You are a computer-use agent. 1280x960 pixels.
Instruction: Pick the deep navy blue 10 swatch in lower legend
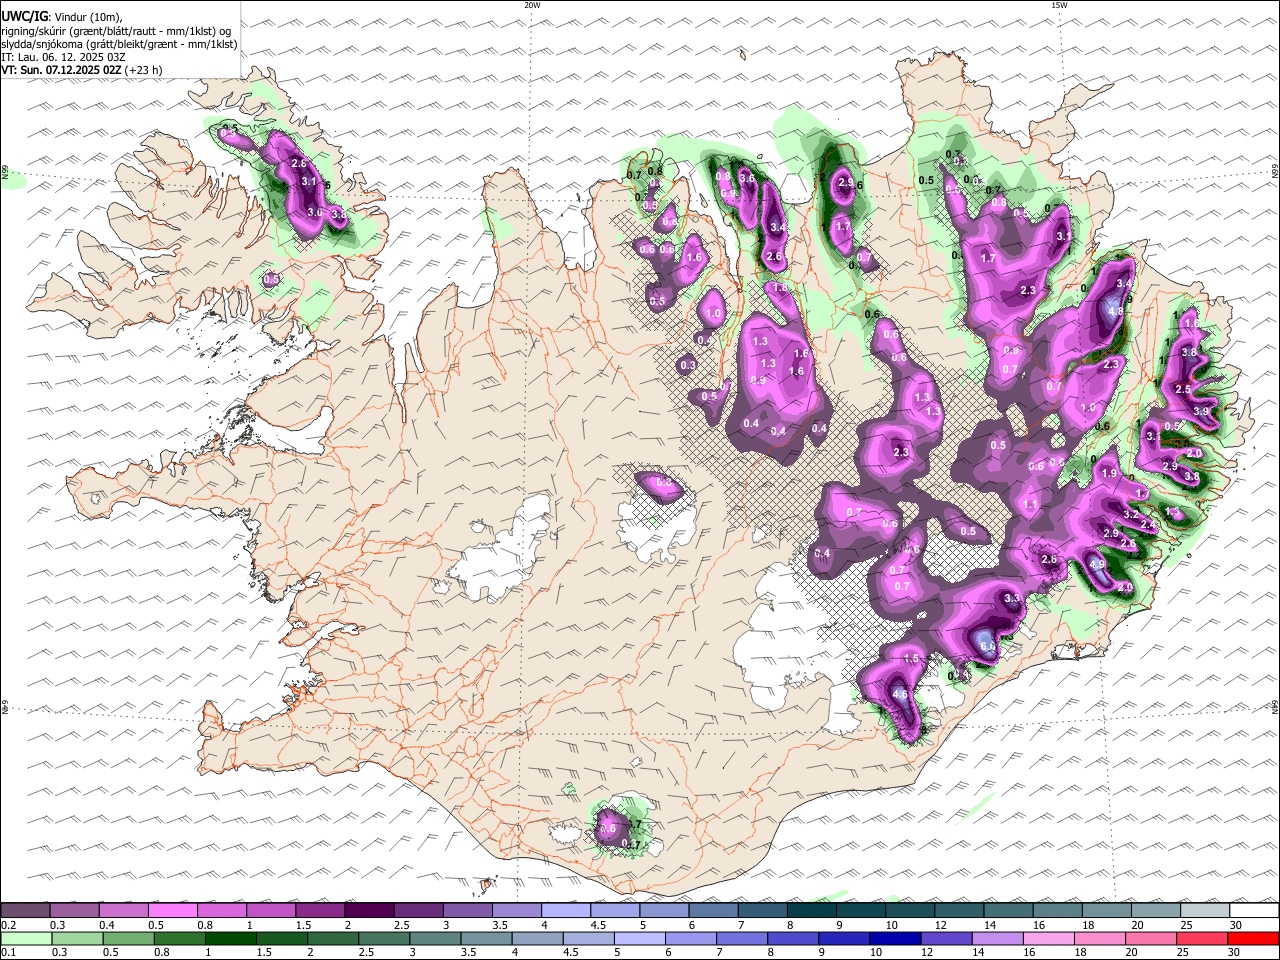pyautogui.click(x=896, y=938)
